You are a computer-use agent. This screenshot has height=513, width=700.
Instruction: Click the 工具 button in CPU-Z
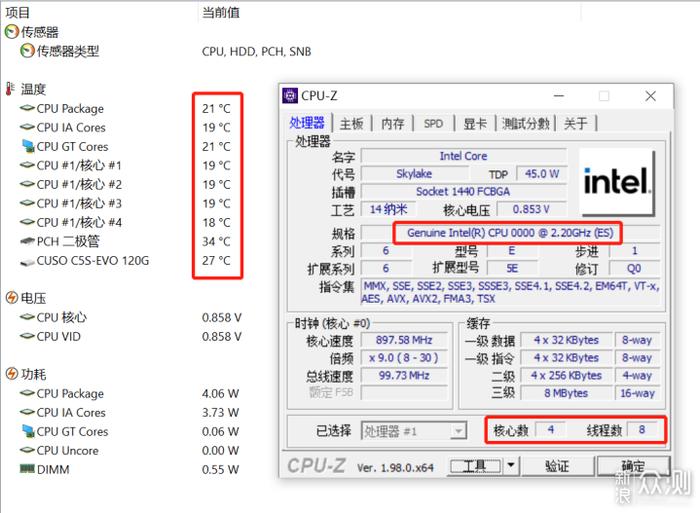pyautogui.click(x=475, y=466)
